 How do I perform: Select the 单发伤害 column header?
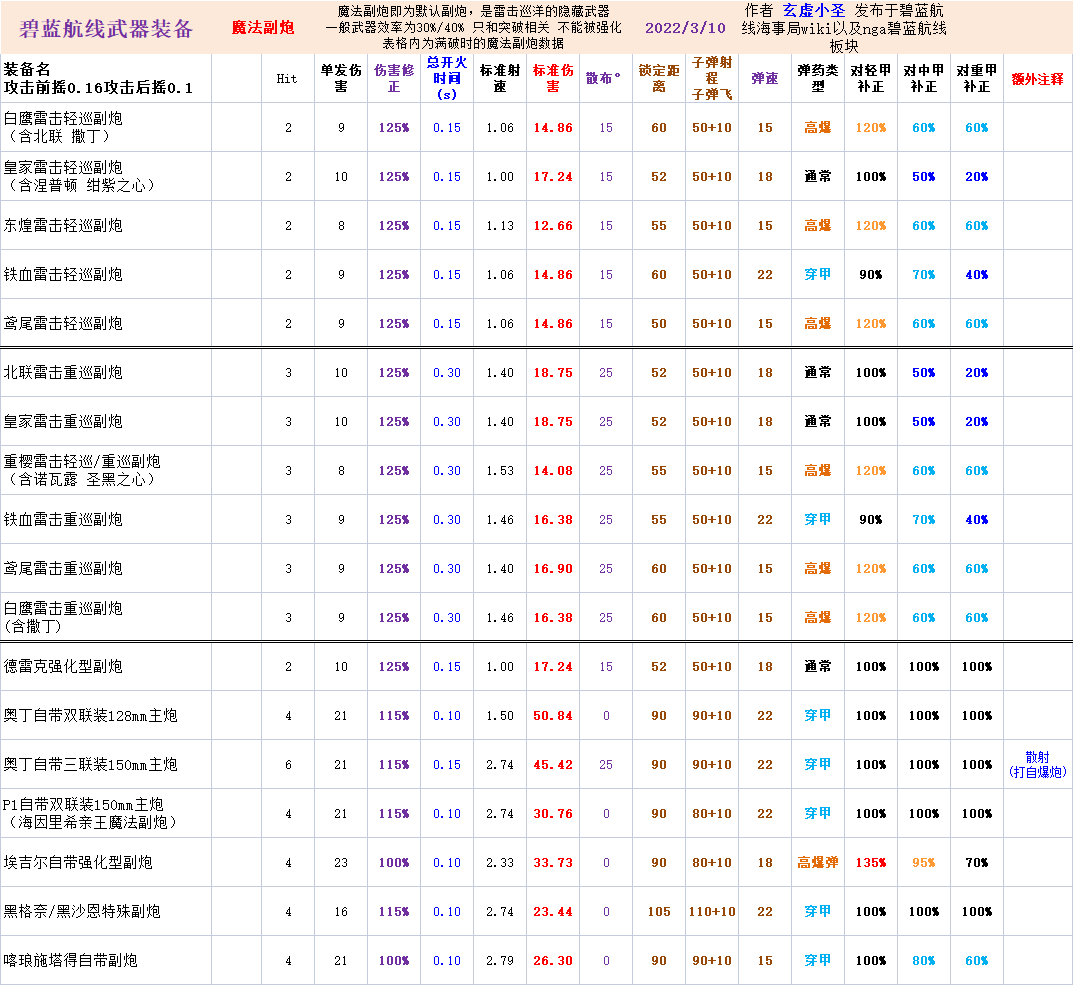point(341,78)
